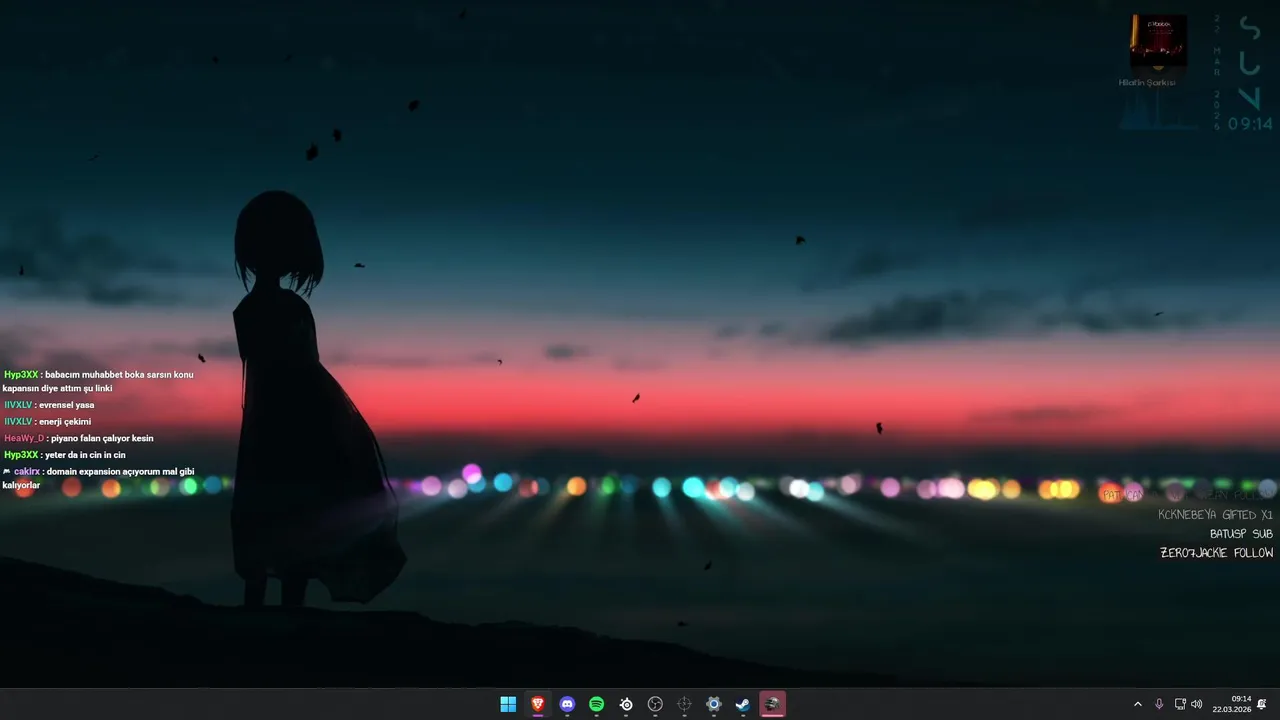Open the notifications bell icon
The height and width of the screenshot is (720, 1280).
1262,704
